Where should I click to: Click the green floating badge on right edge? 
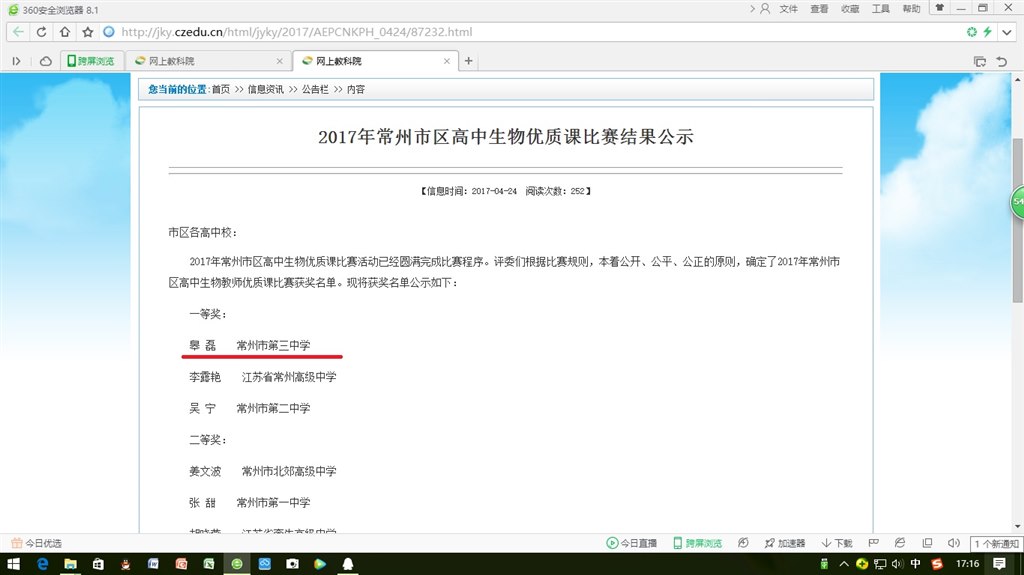click(1017, 202)
